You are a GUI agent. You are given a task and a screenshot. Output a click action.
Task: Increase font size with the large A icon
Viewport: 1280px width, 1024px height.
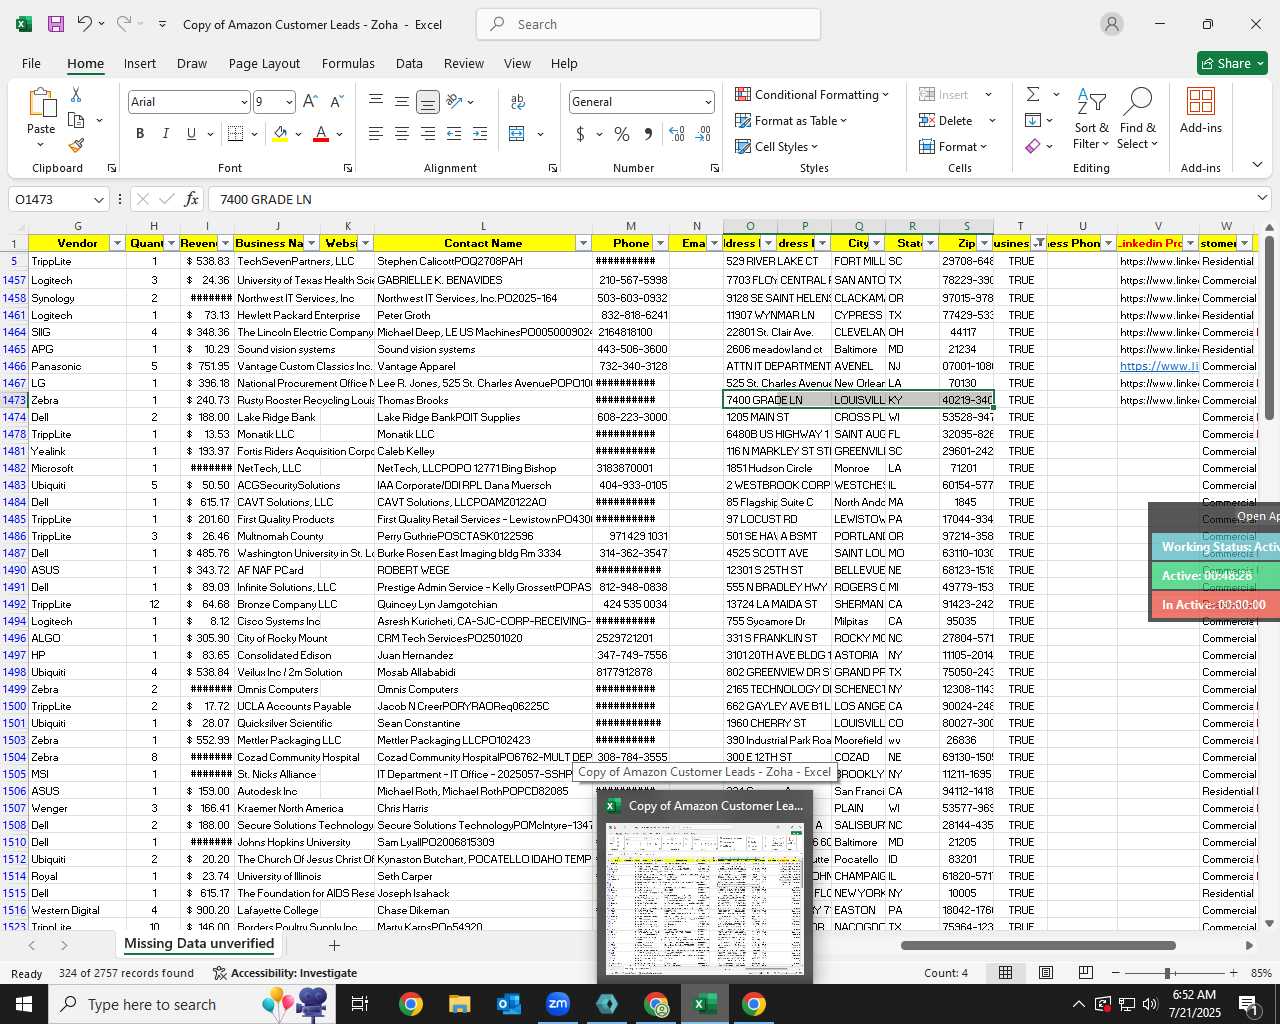(310, 102)
